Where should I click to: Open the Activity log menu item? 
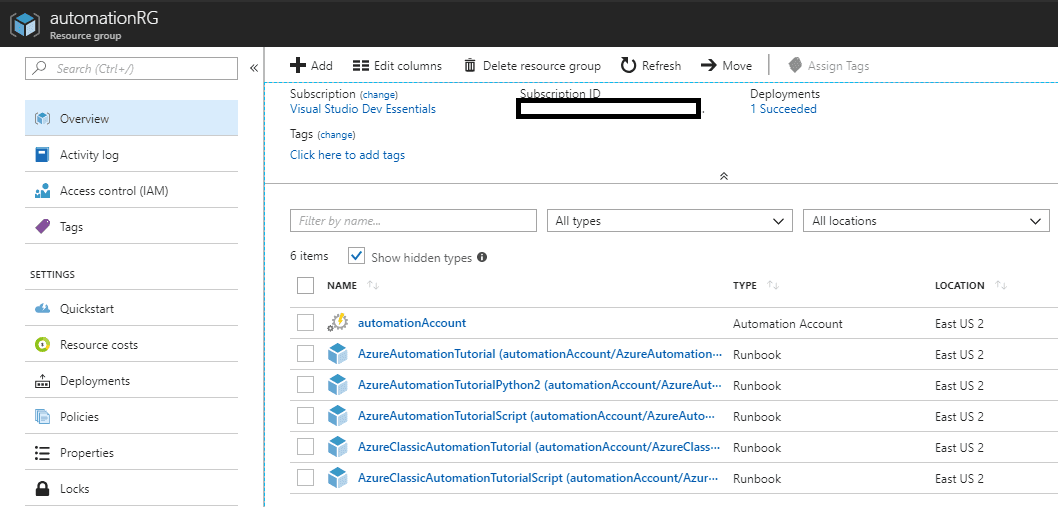[132, 155]
